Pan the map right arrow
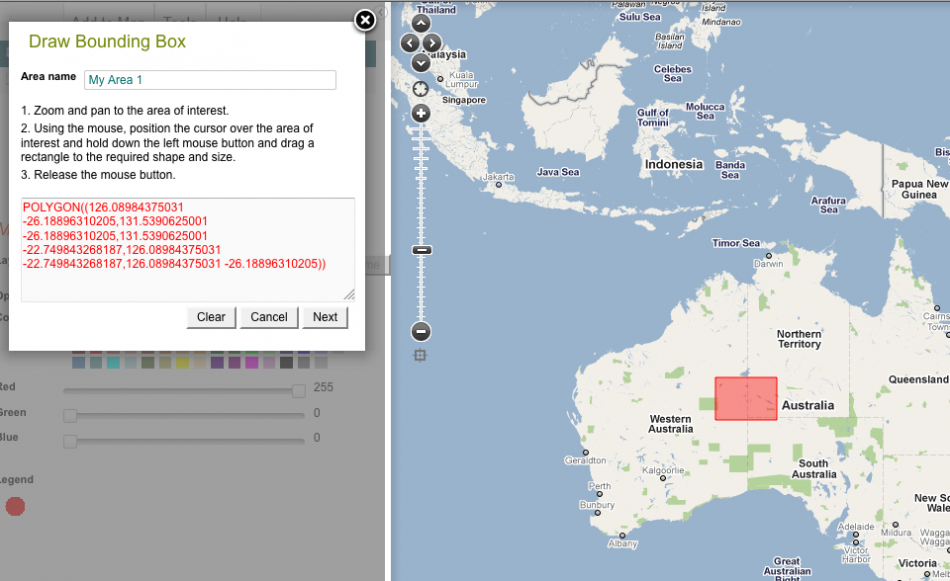This screenshot has height=581, width=950. pyautogui.click(x=432, y=43)
